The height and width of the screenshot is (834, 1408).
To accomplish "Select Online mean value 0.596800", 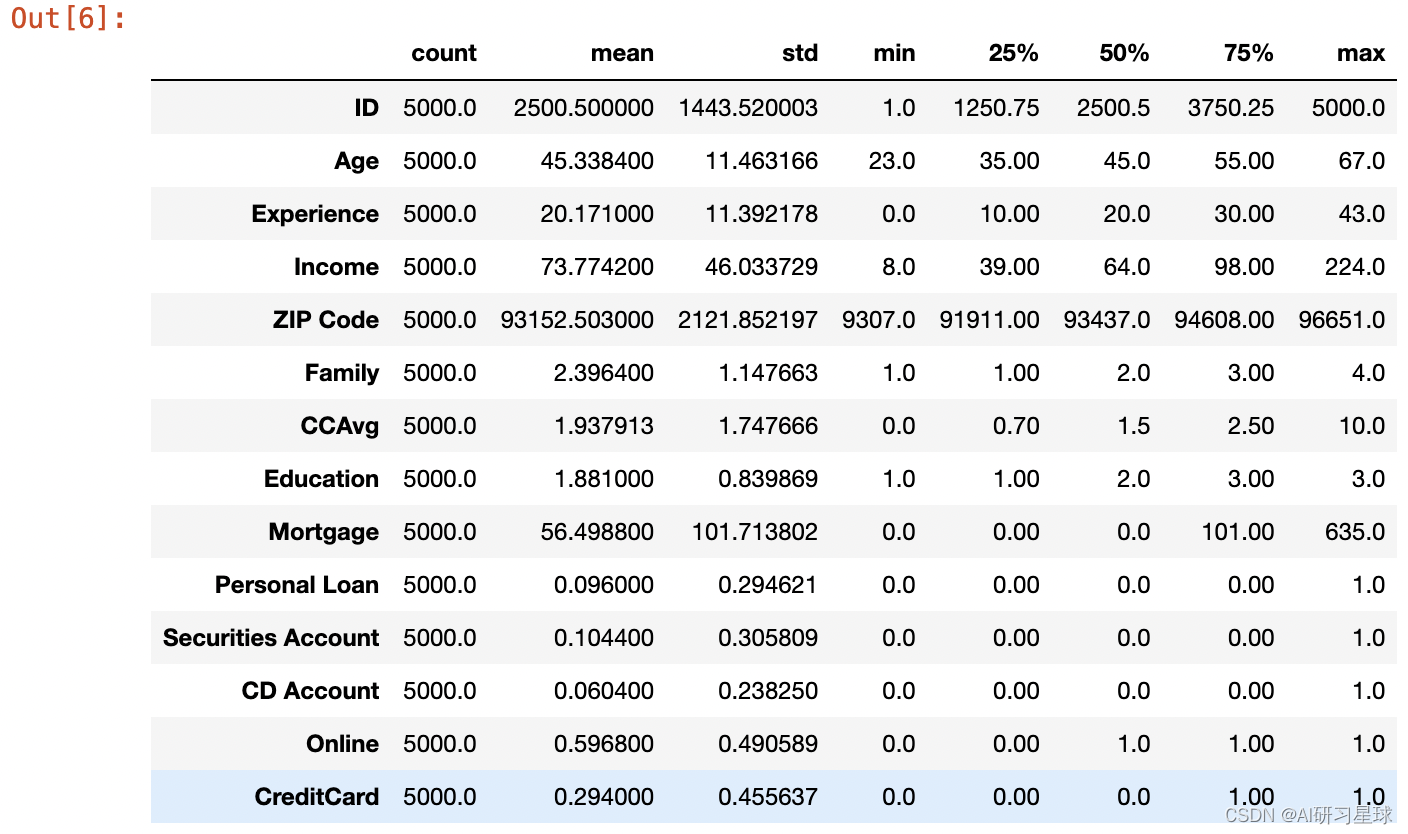I will (x=604, y=744).
